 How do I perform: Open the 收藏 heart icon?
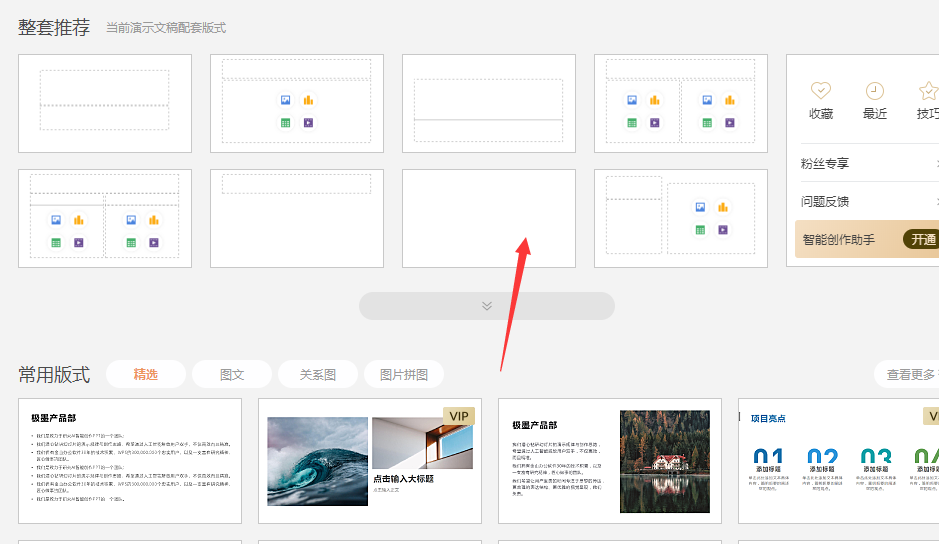pos(820,90)
